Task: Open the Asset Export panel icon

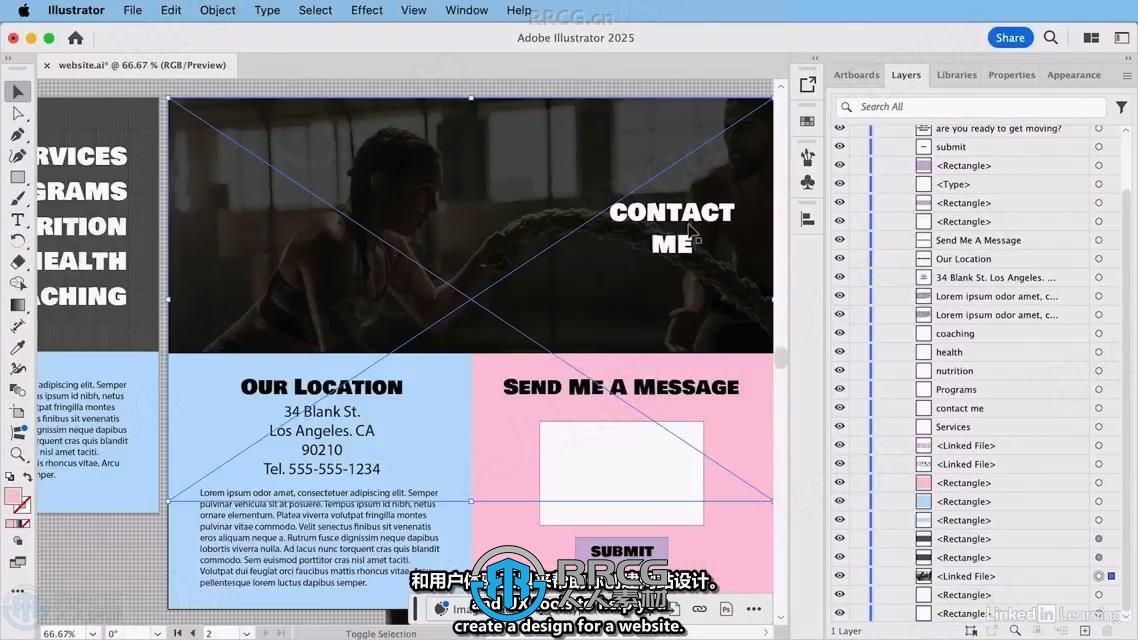Action: point(807,85)
